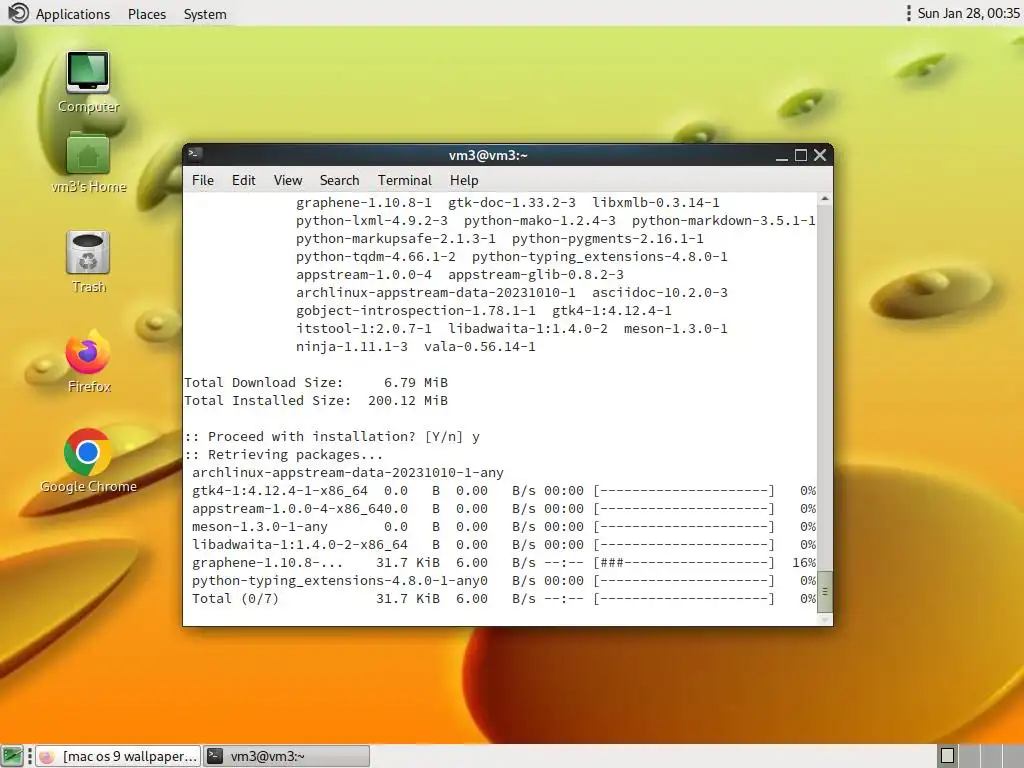Click 'asciidoc-10.2.0-3' package name
Viewport: 1024px width, 768px height.
click(x=660, y=293)
